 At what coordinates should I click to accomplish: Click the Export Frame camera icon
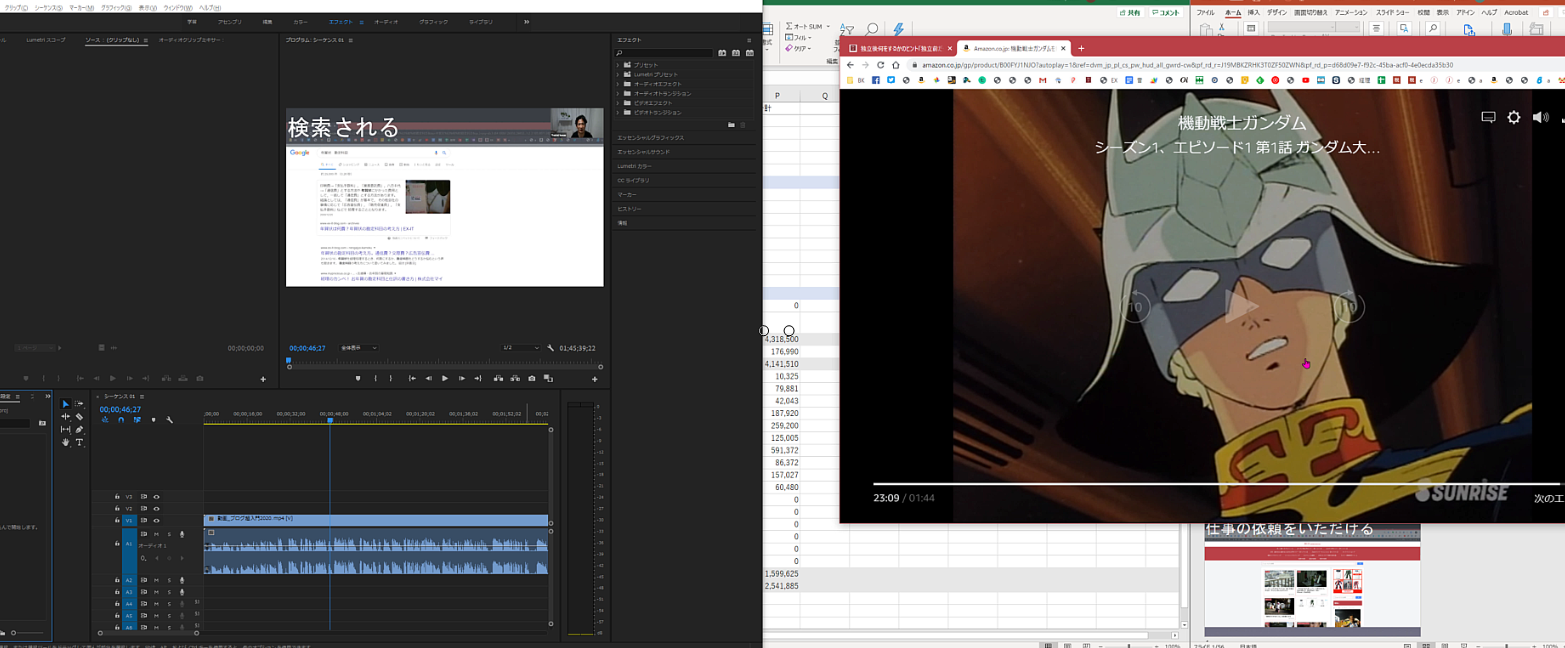click(531, 379)
